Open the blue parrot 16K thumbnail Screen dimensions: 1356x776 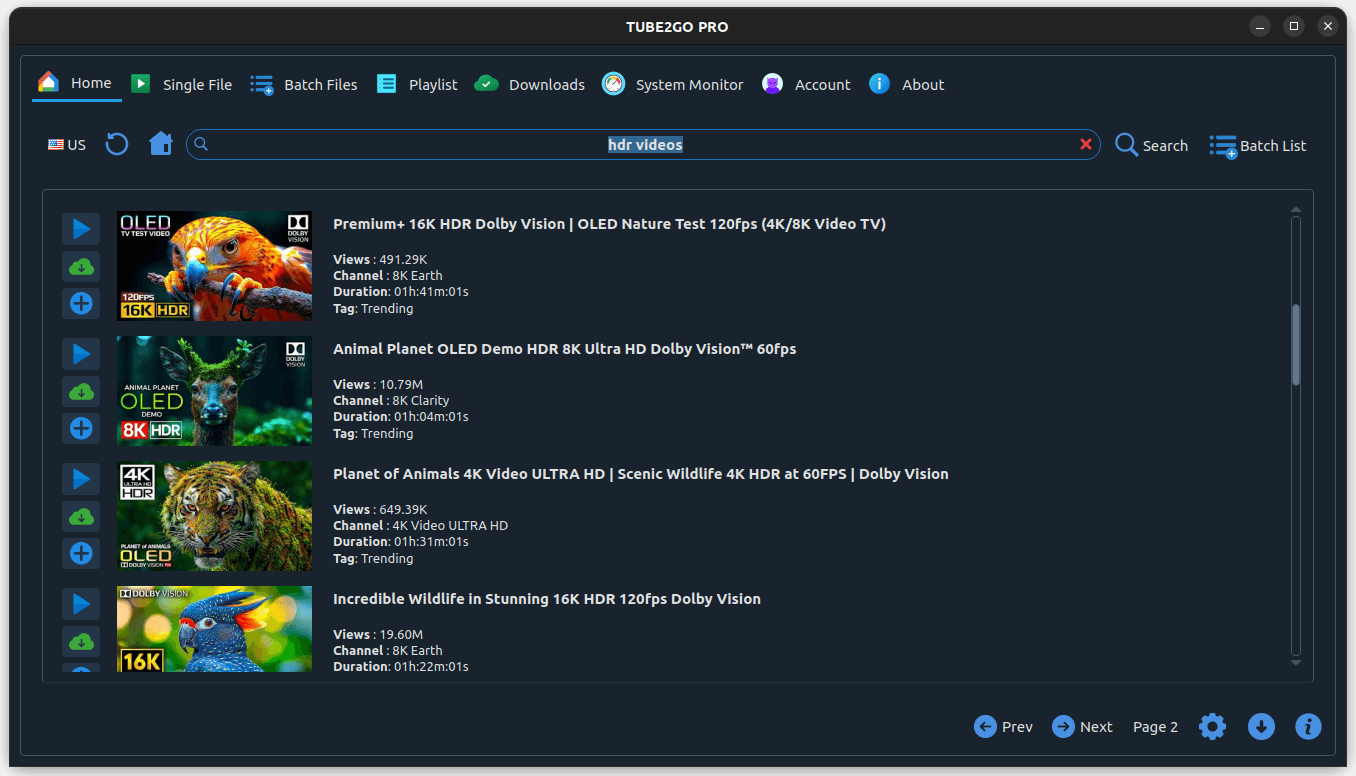coord(214,629)
